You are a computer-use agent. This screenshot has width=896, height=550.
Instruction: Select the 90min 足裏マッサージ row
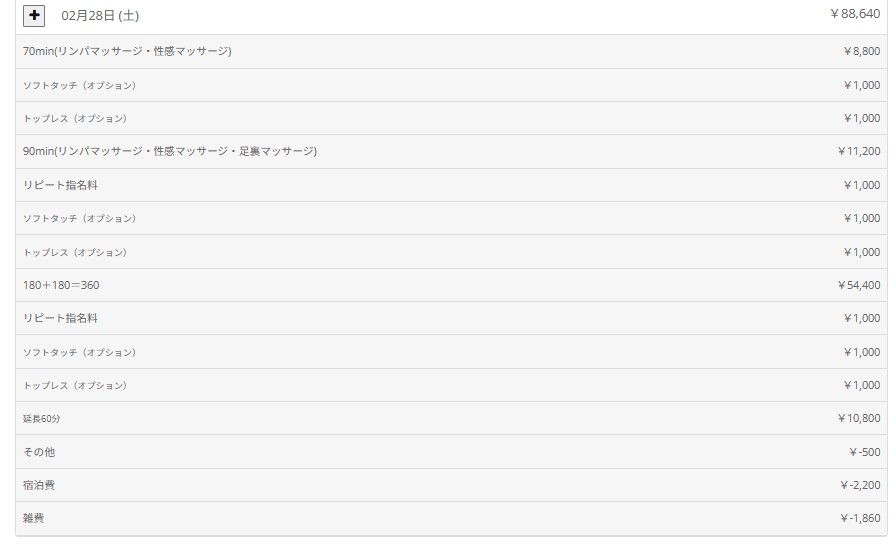pyautogui.click(x=170, y=151)
